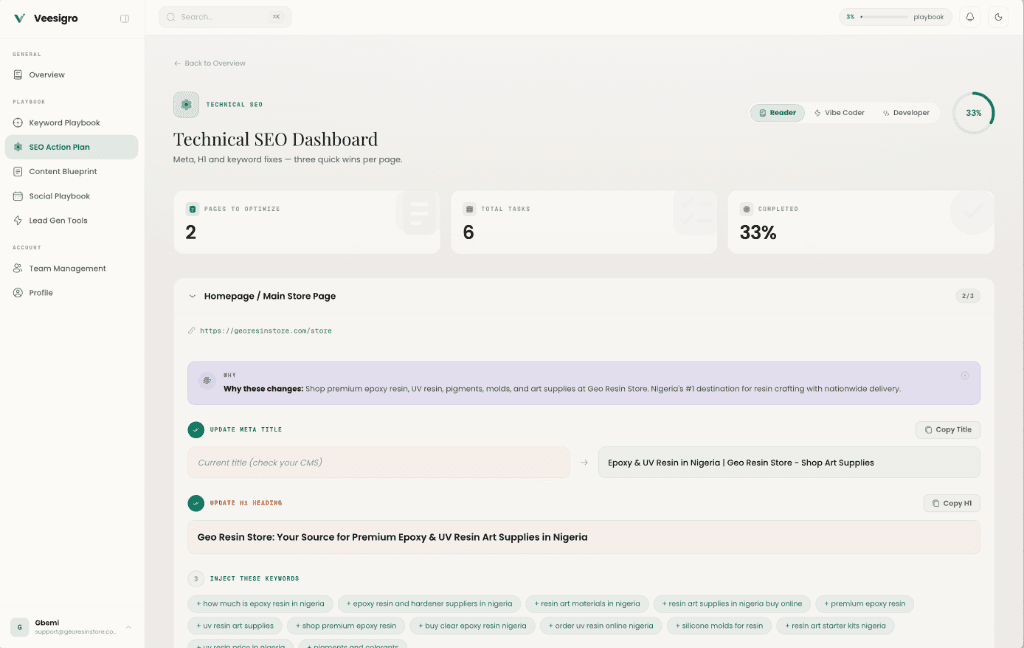
Task: Open Profile page
Action: [x=71, y=293]
